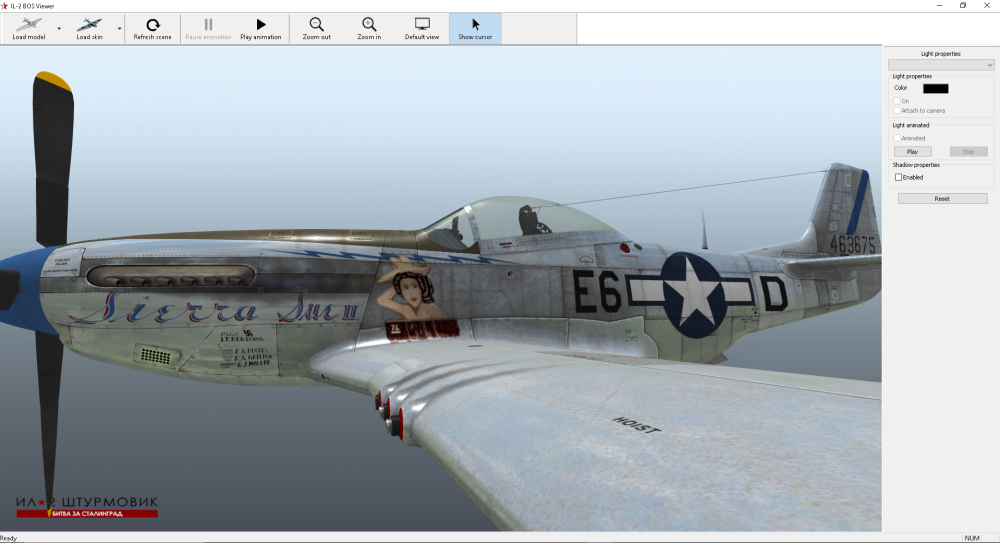The image size is (1000, 543).
Task: Click the NUM status indicator
Action: click(972, 538)
